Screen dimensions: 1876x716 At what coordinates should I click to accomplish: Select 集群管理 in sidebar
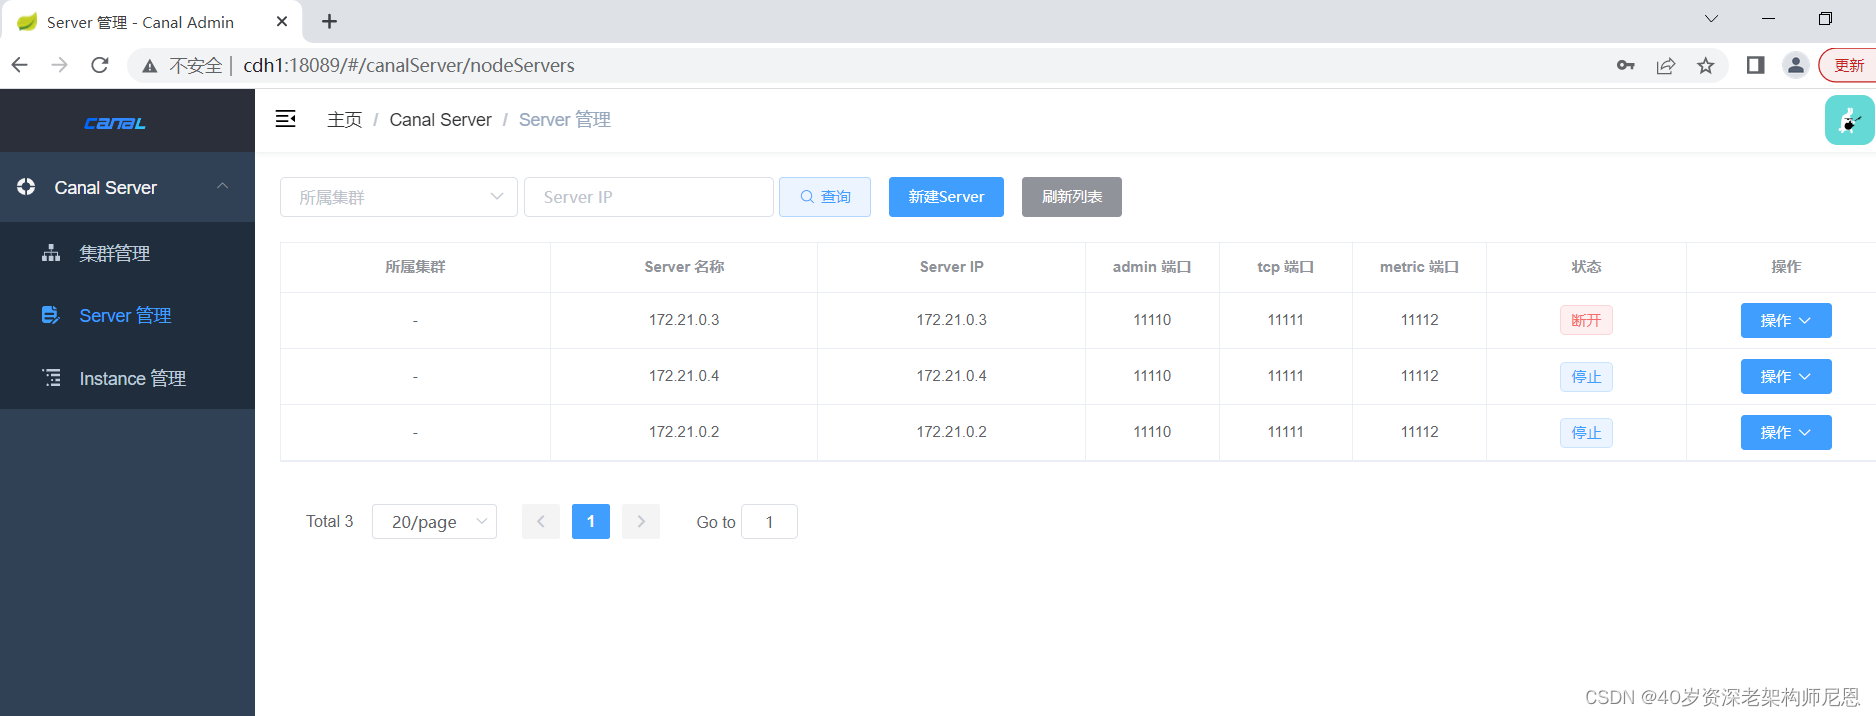point(127,253)
